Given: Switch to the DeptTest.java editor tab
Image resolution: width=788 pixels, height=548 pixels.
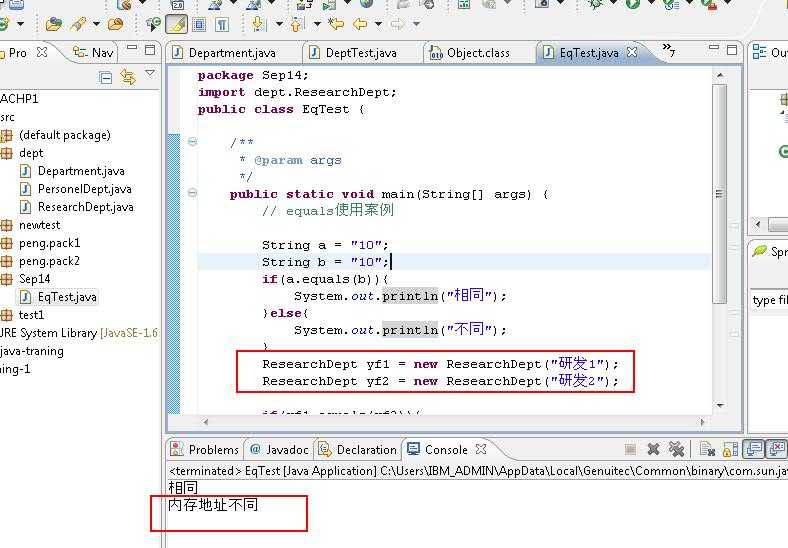Looking at the screenshot, I should (353, 53).
